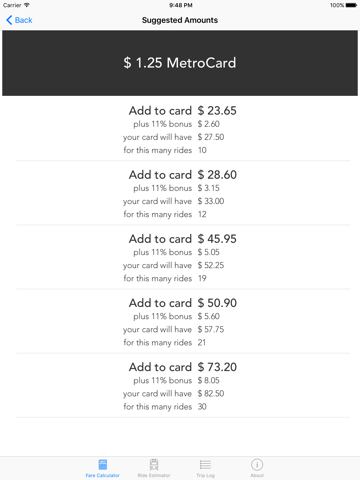Tap the 10 rides count row
Screen dimensions: 360x480
click(x=165, y=150)
